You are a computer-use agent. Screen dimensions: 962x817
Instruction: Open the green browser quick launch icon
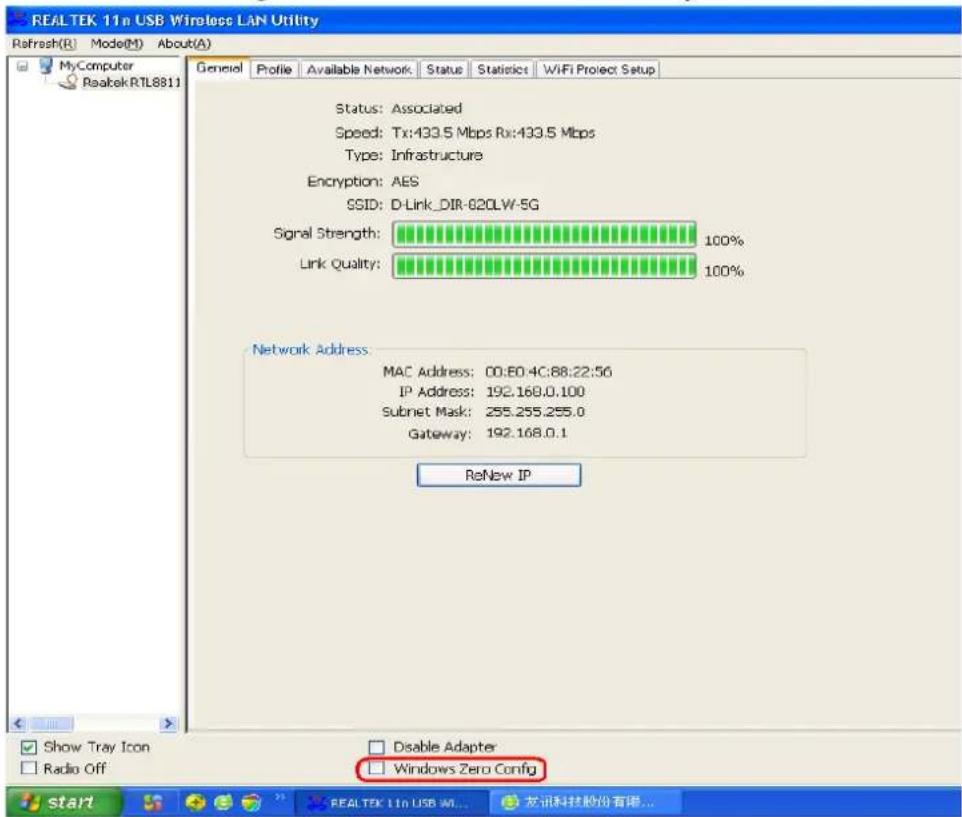click(x=223, y=802)
